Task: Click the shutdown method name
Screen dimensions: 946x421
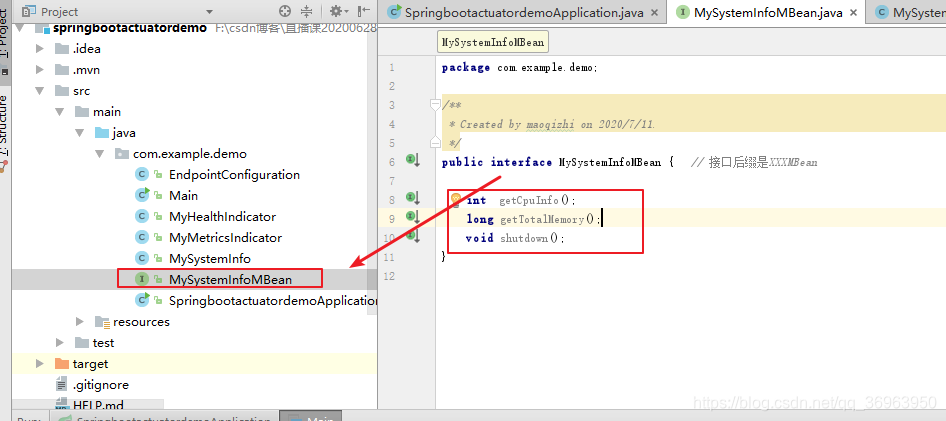Action: pos(524,238)
